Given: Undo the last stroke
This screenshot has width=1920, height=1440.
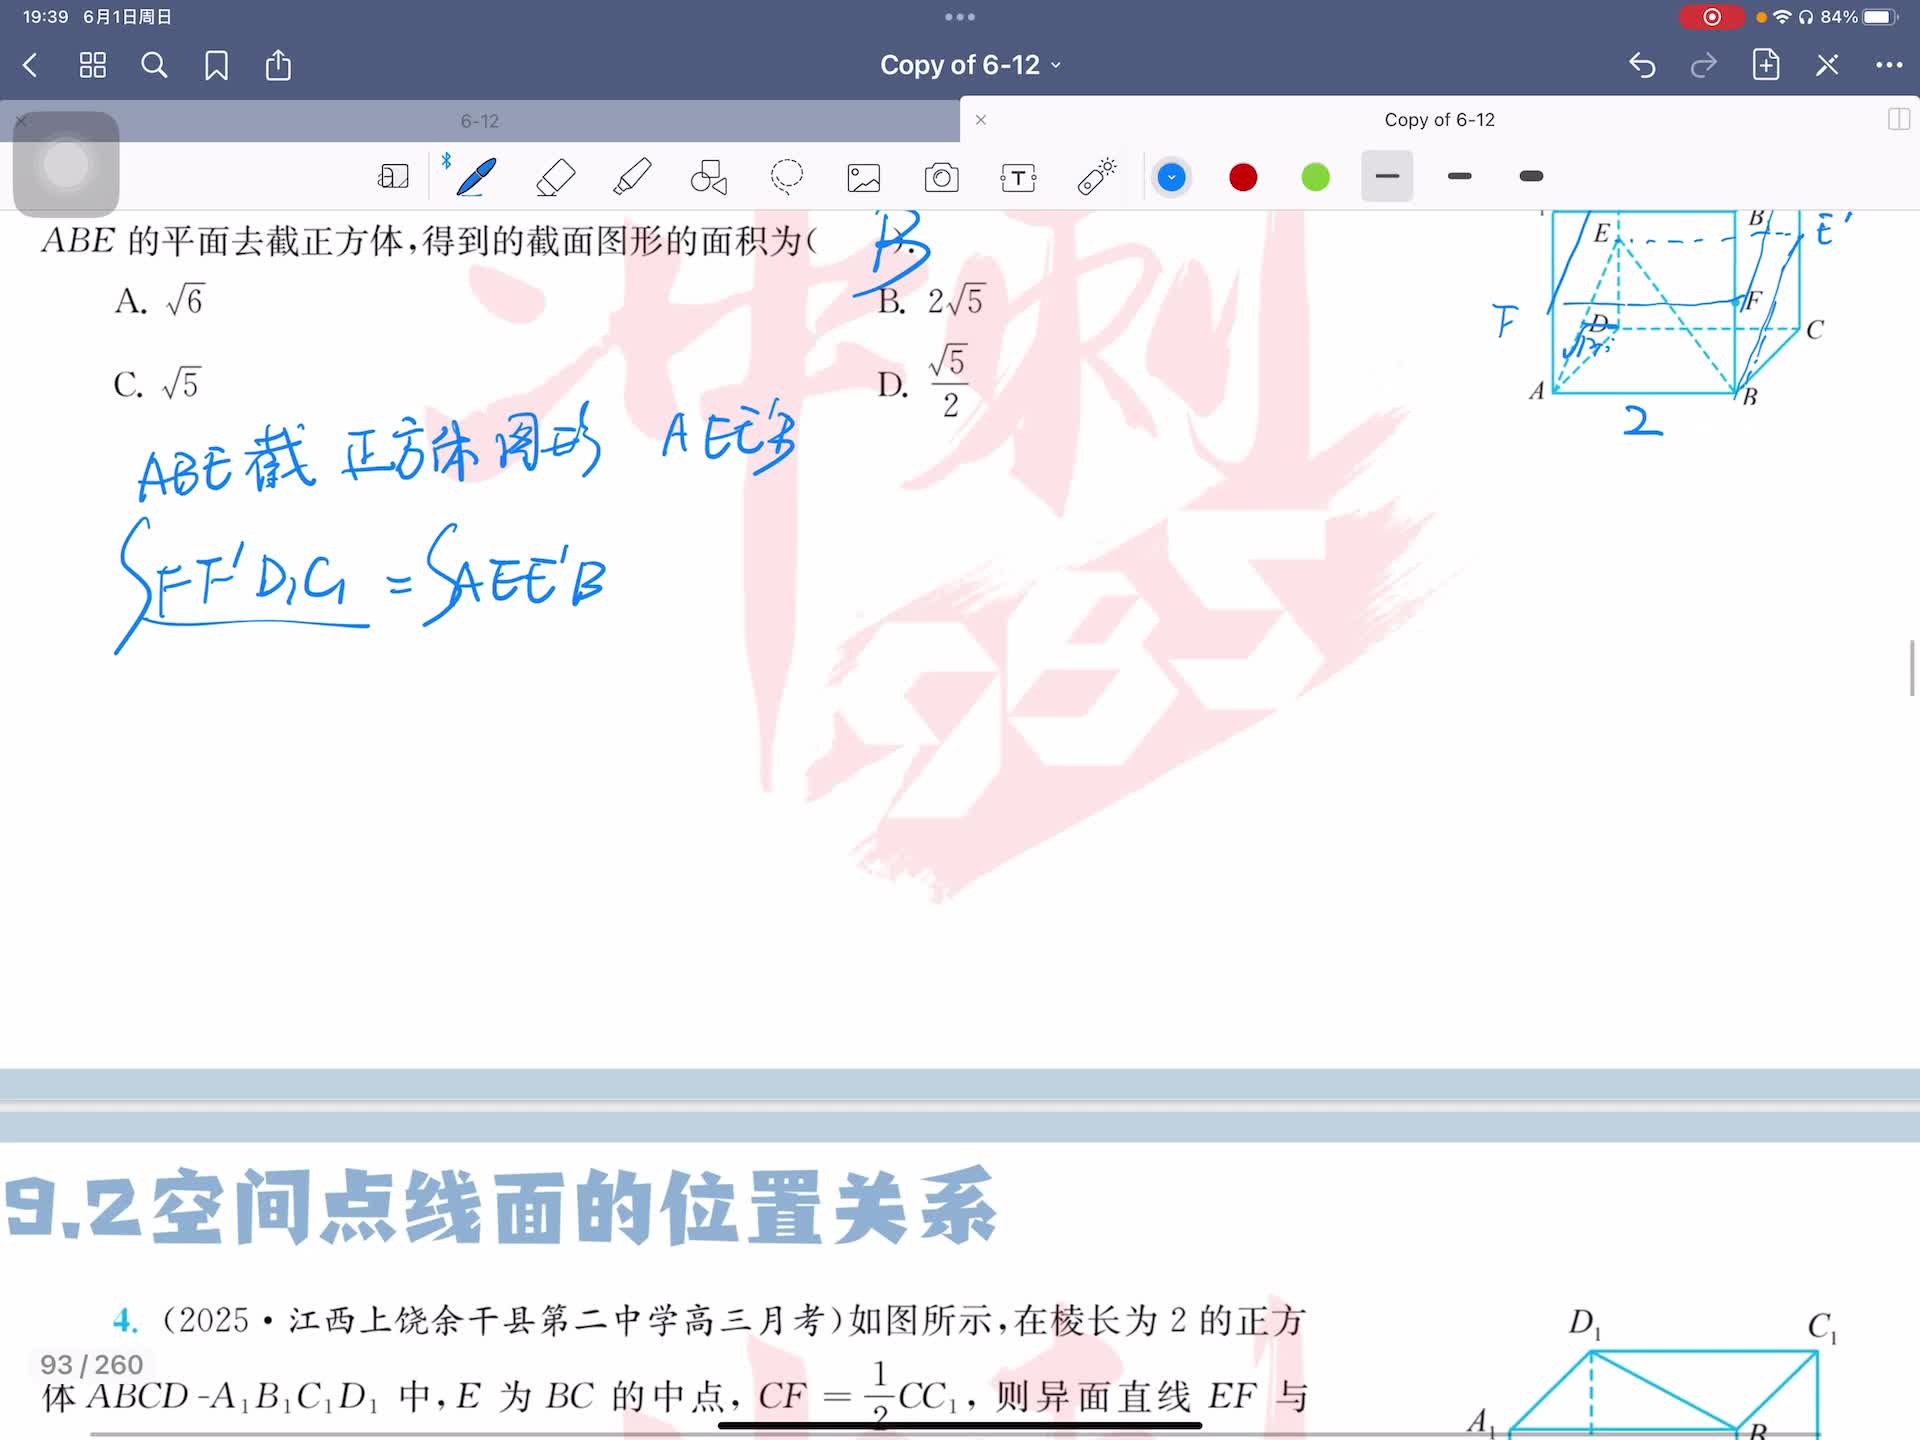Looking at the screenshot, I should [x=1641, y=66].
